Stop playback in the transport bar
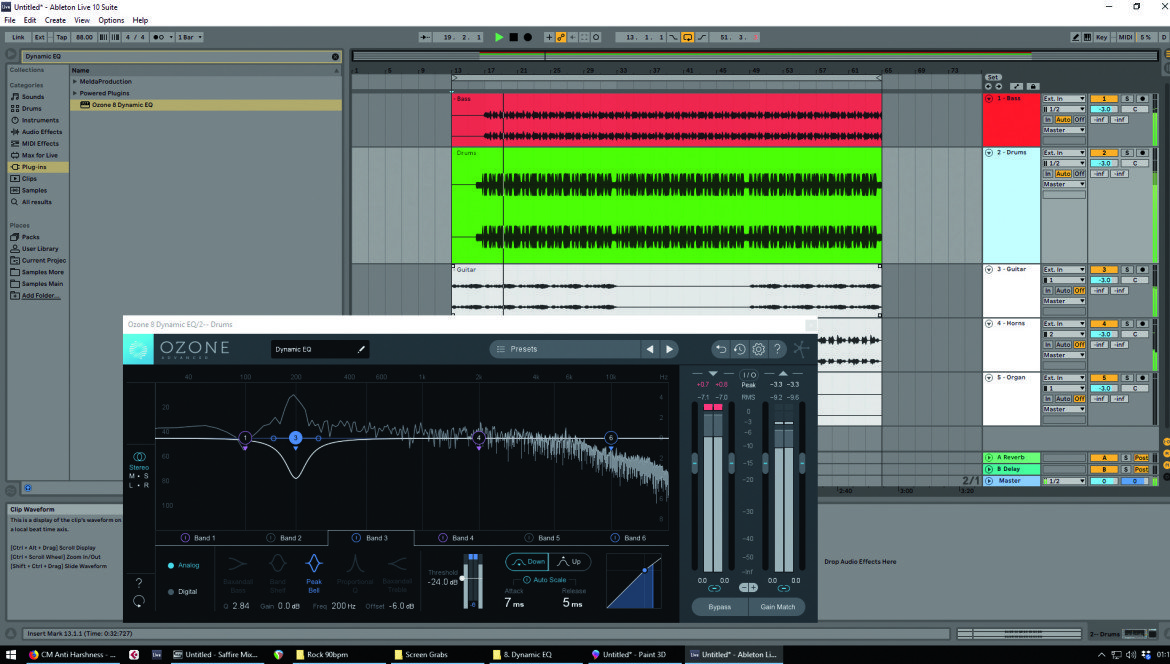 tap(513, 37)
